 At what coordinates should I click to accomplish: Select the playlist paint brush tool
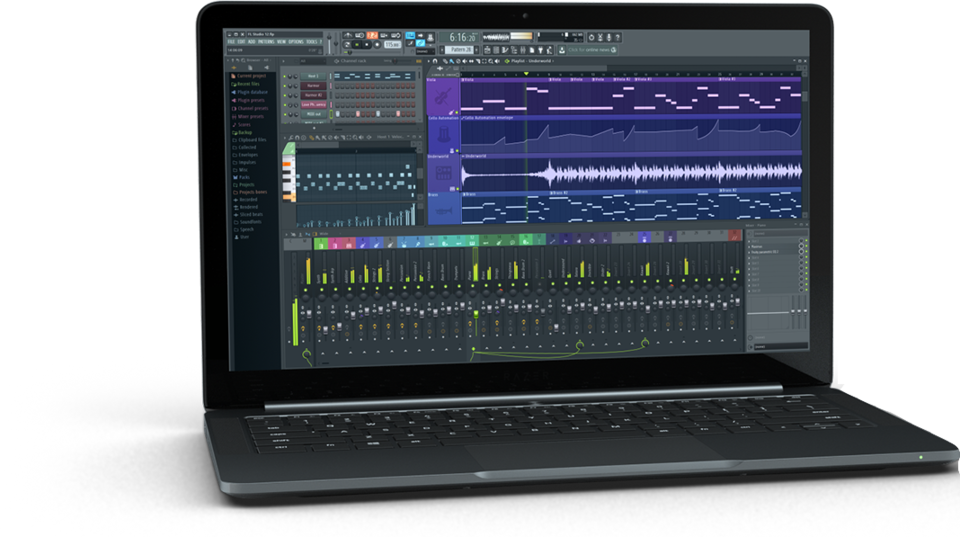(452, 61)
